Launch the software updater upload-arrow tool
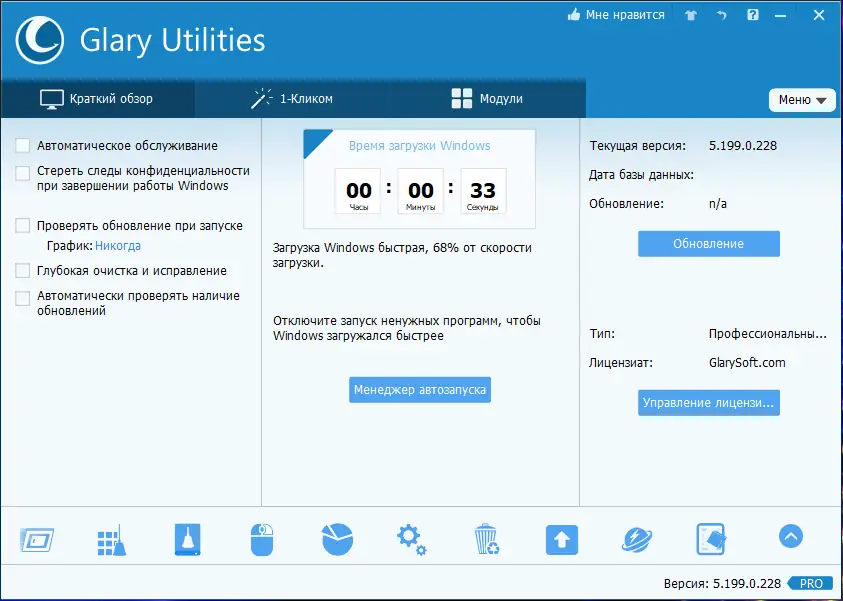 click(561, 538)
